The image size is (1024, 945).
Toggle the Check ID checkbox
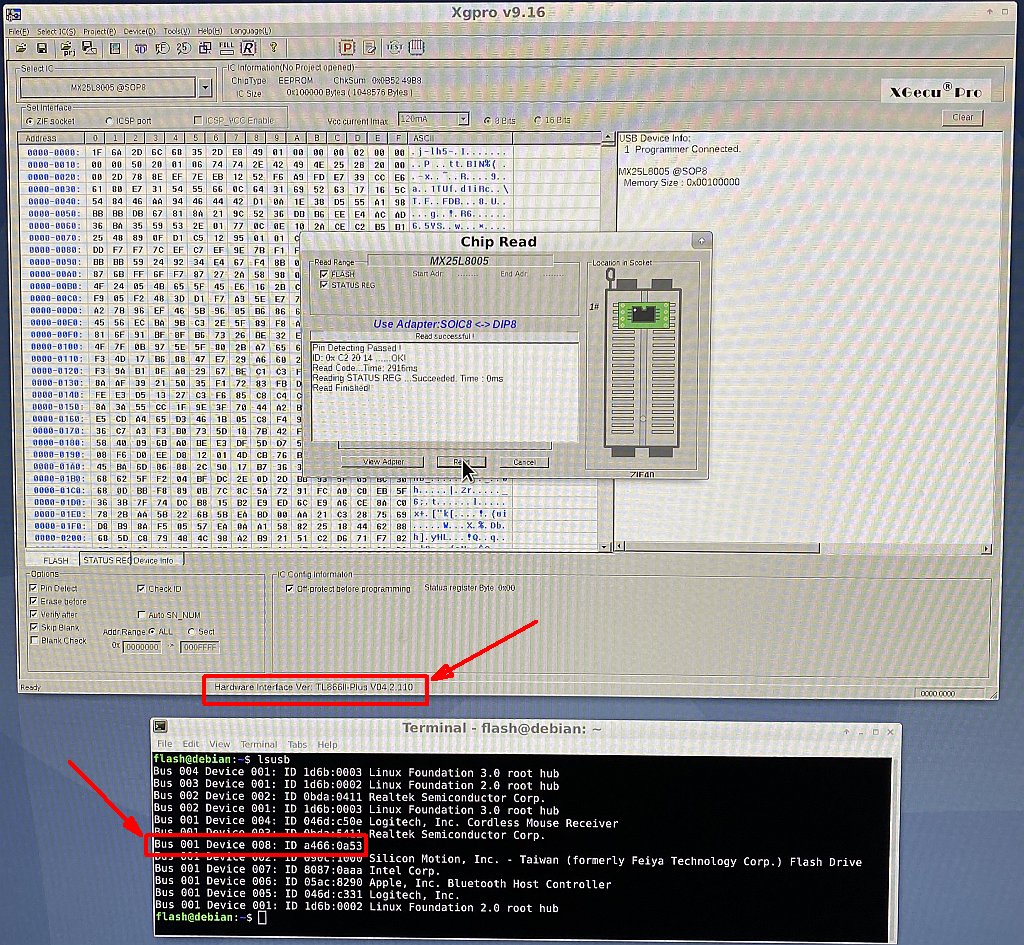coord(140,588)
